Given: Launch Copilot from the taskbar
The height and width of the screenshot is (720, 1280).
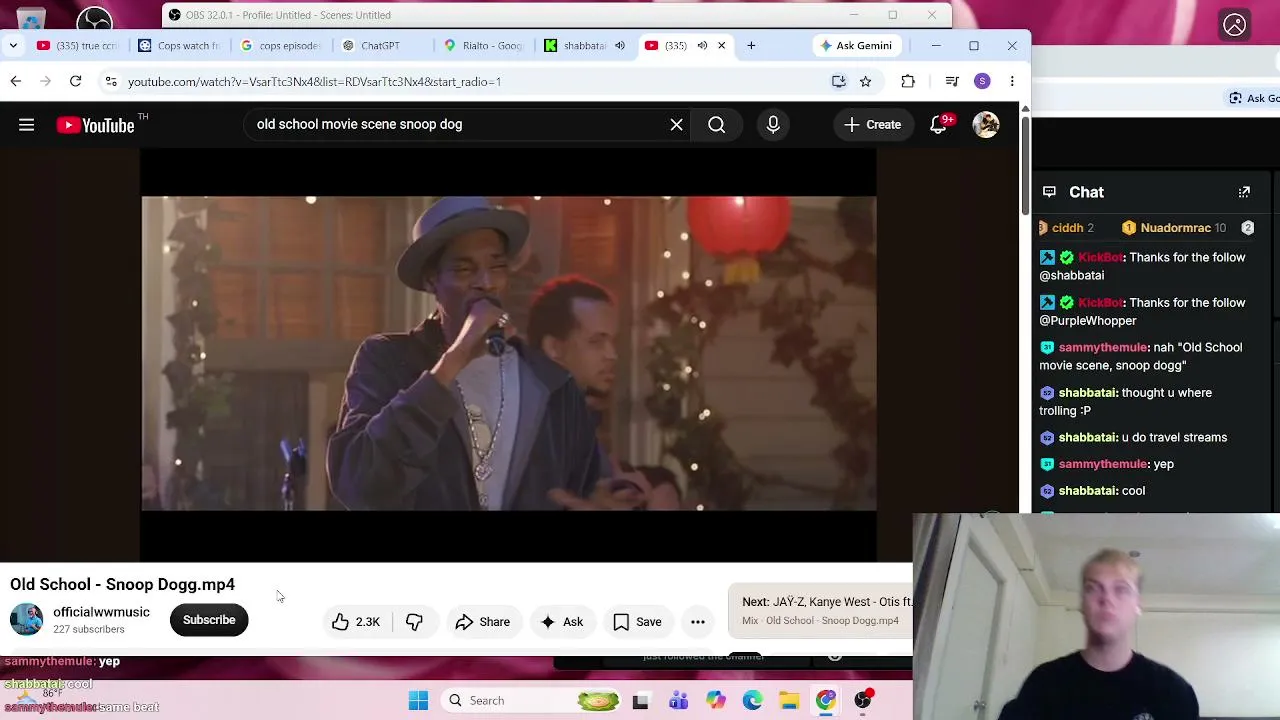Looking at the screenshot, I should (715, 701).
